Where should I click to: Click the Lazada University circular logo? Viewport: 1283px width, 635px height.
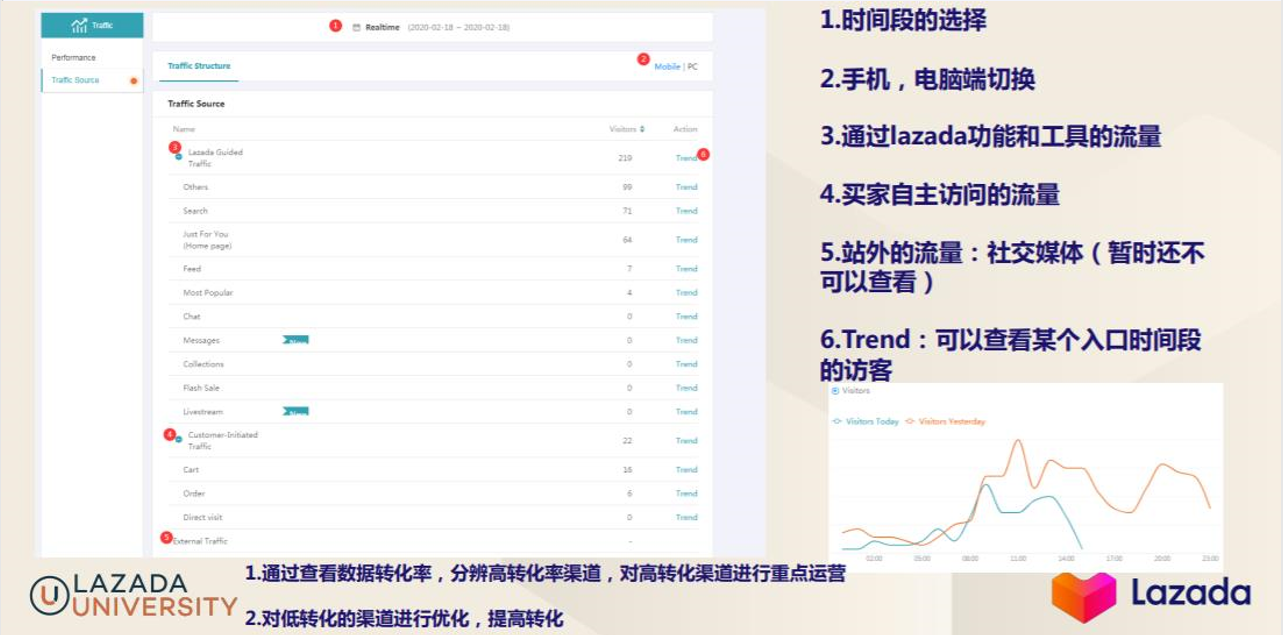coord(49,596)
